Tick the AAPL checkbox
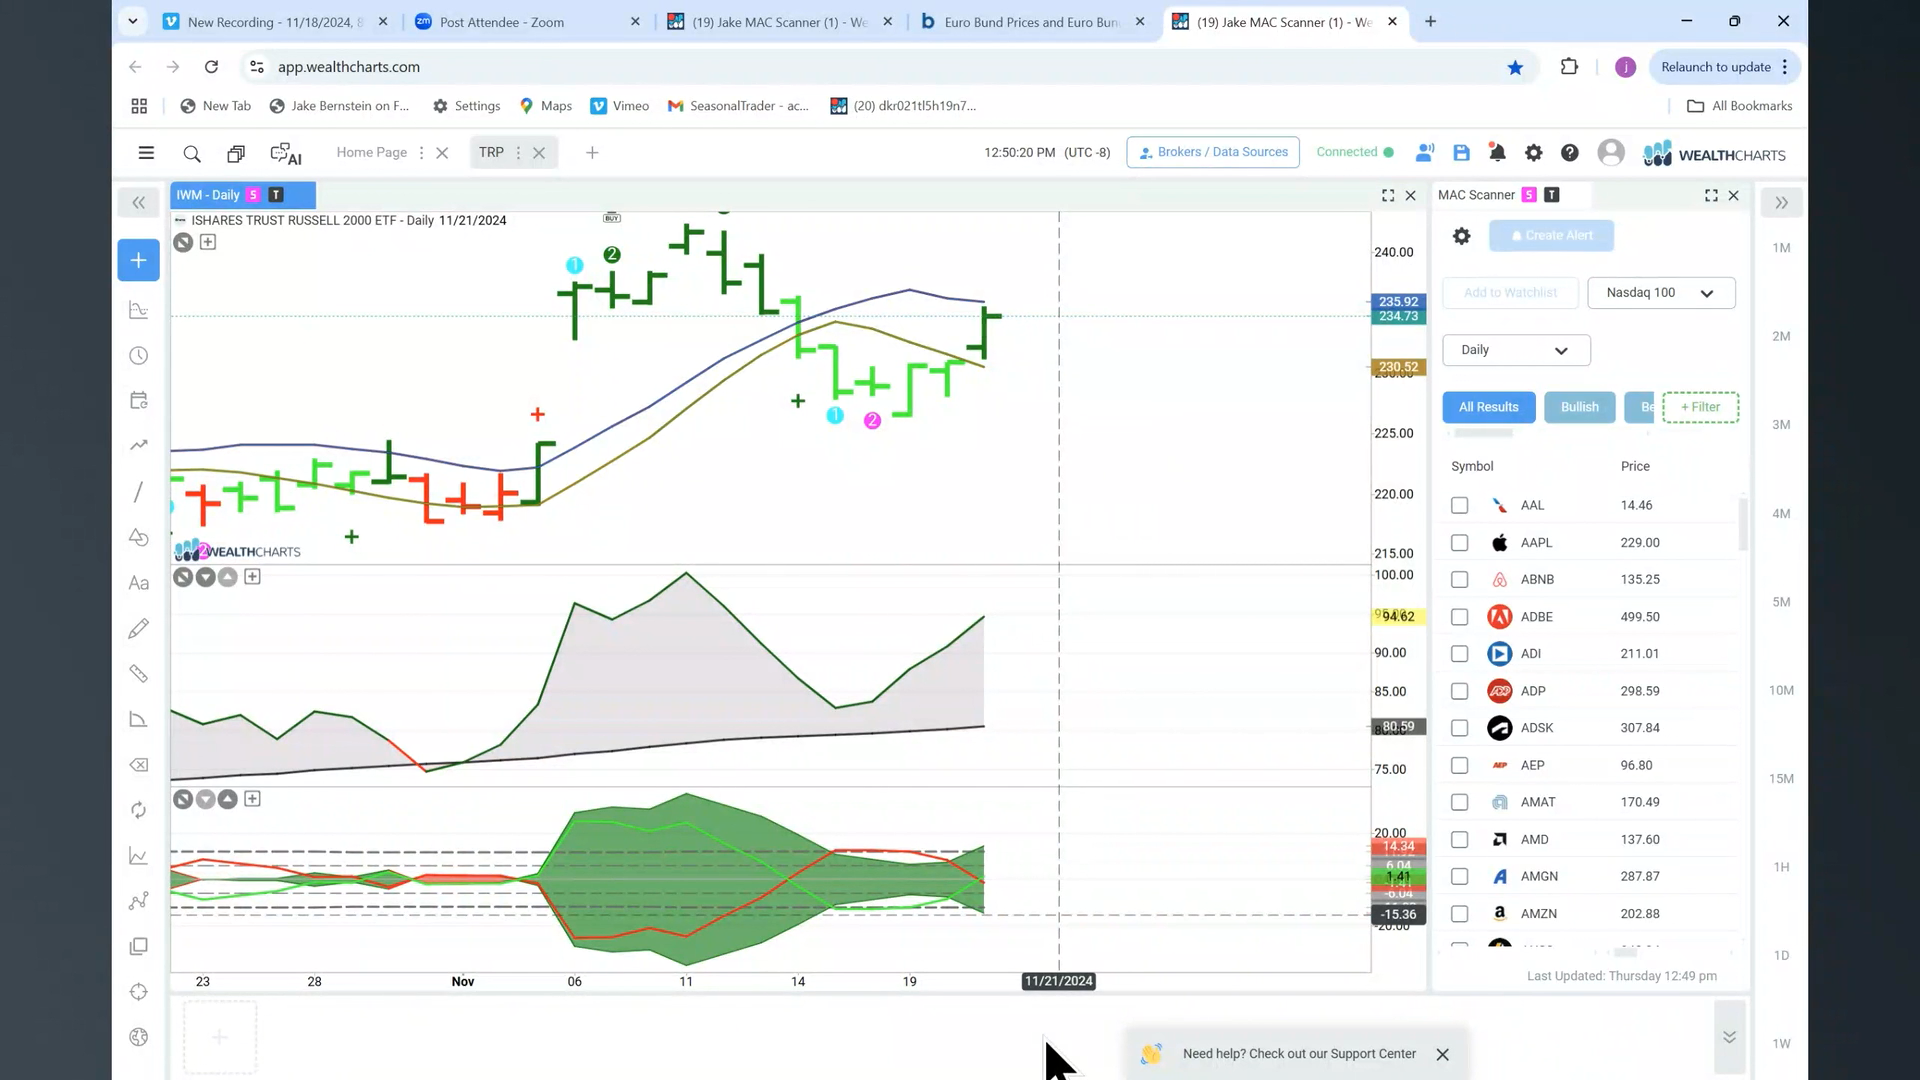This screenshot has width=1920, height=1080. pyautogui.click(x=1460, y=543)
